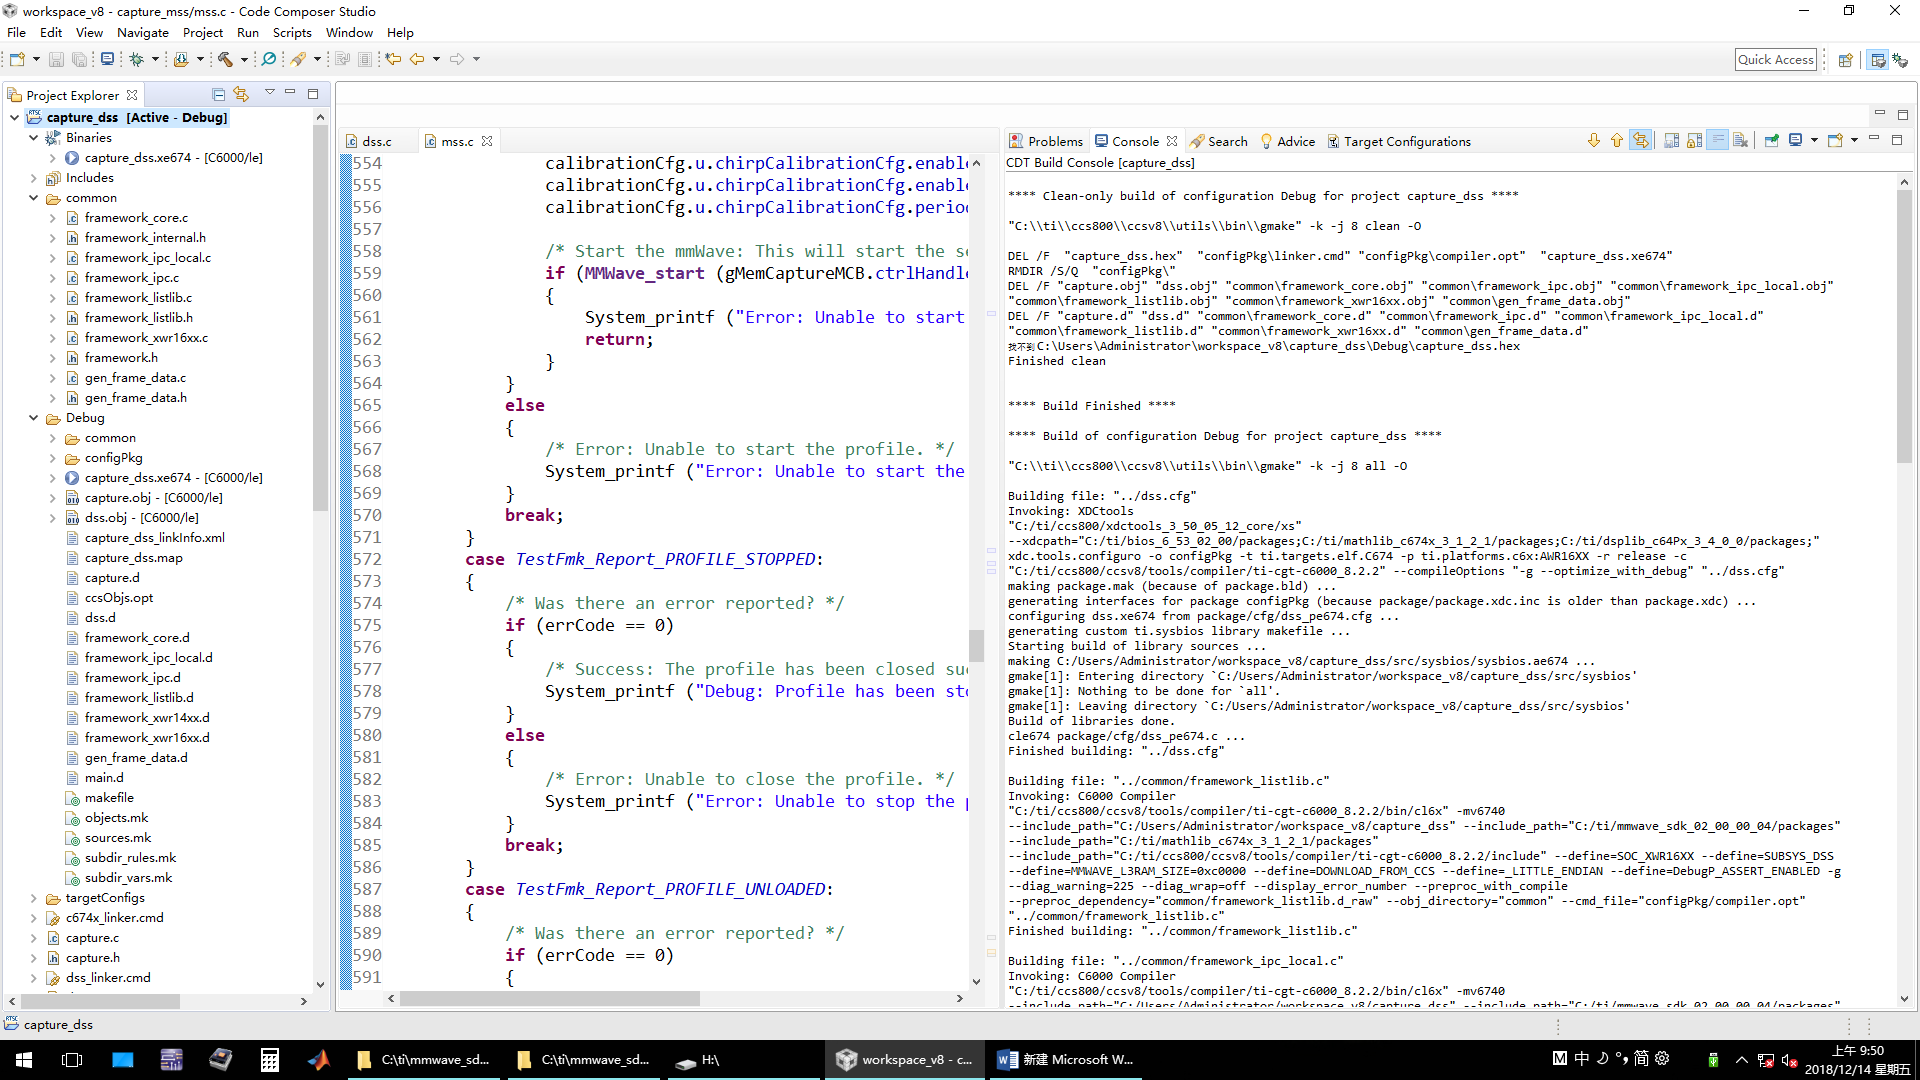The image size is (1920, 1080).
Task: Toggle Scroll Lock in console toolbar
Action: [x=1694, y=141]
